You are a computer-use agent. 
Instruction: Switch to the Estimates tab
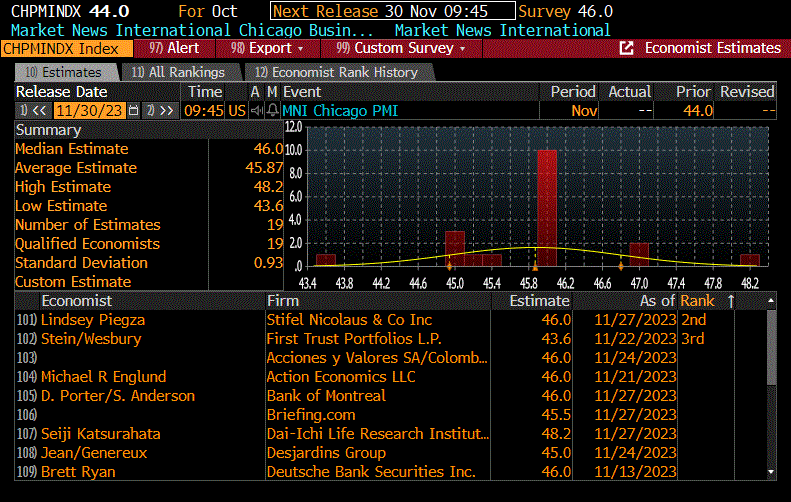66,73
